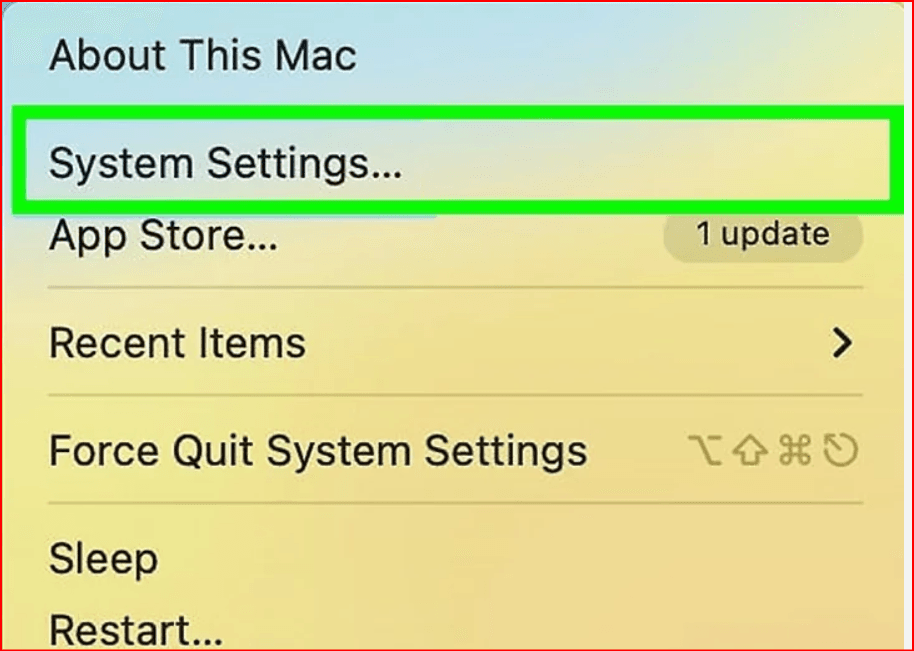Click the separator line below App Store

pos(455,288)
